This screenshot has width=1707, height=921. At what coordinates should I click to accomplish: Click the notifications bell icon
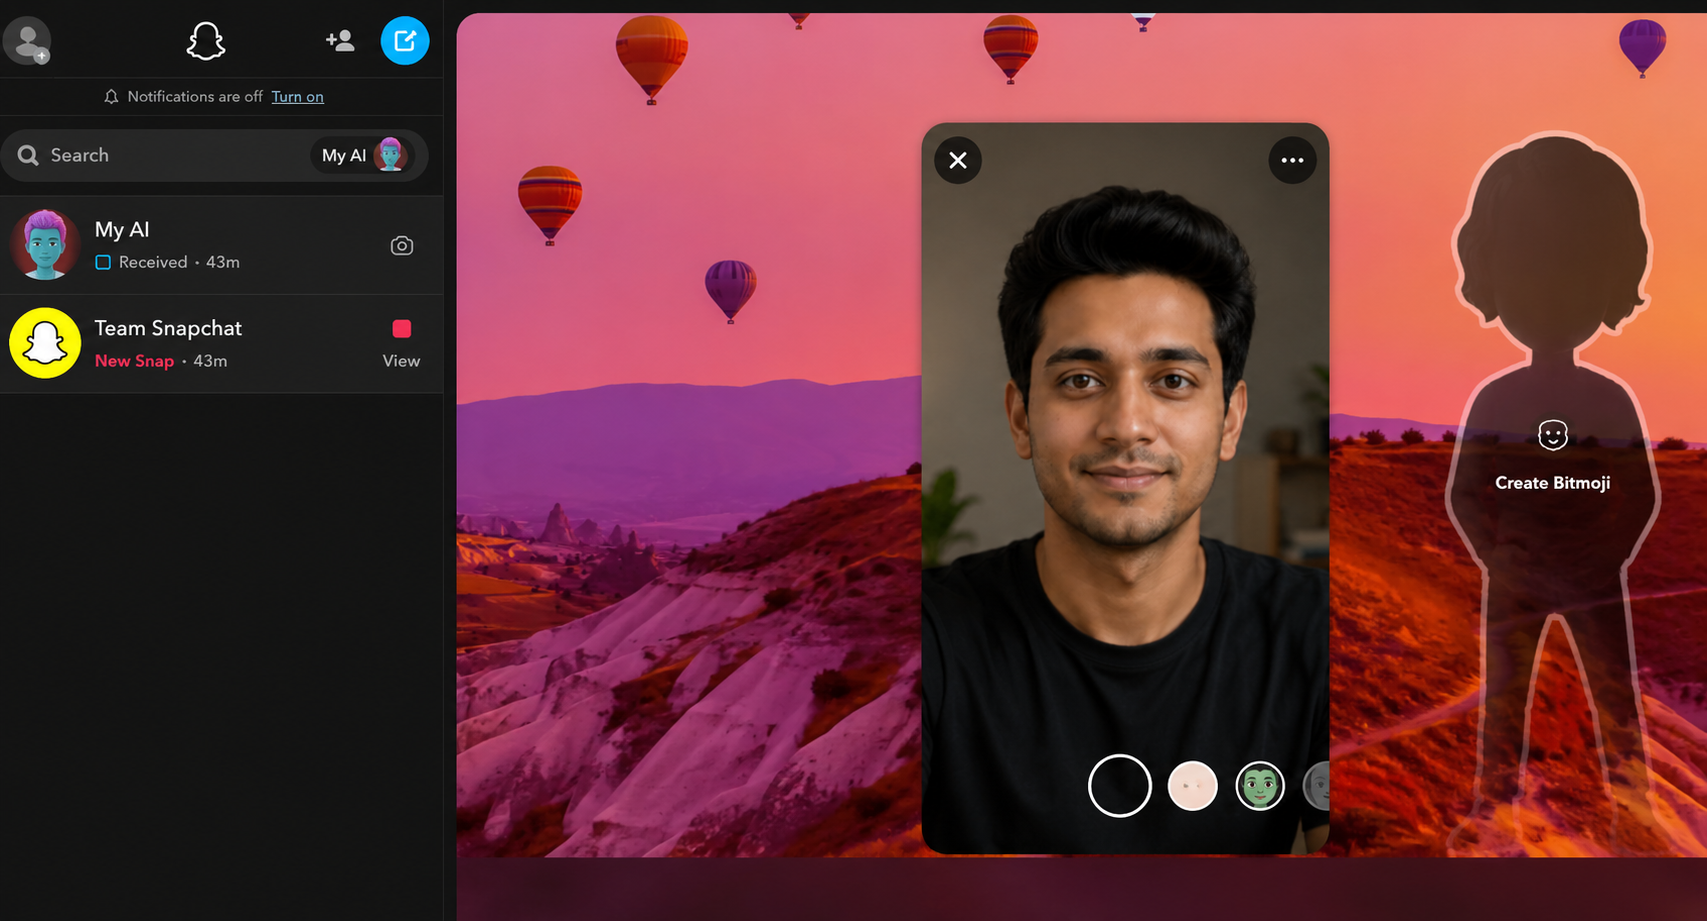coord(111,97)
